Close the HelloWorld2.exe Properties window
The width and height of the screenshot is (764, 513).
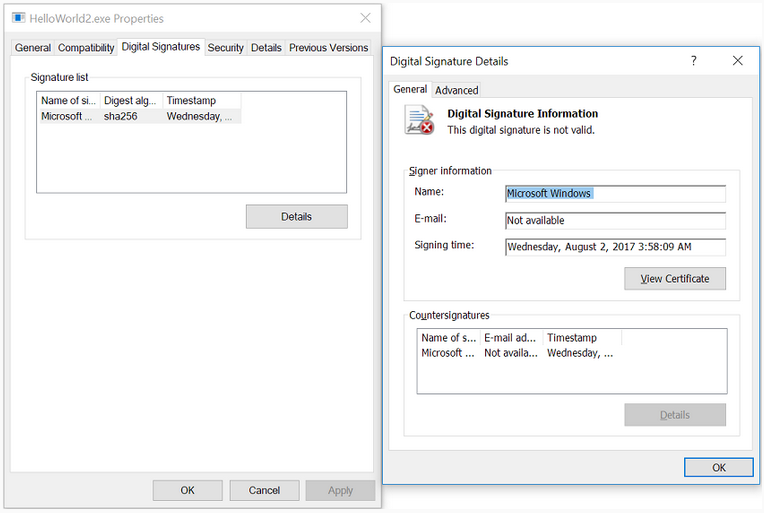click(366, 18)
